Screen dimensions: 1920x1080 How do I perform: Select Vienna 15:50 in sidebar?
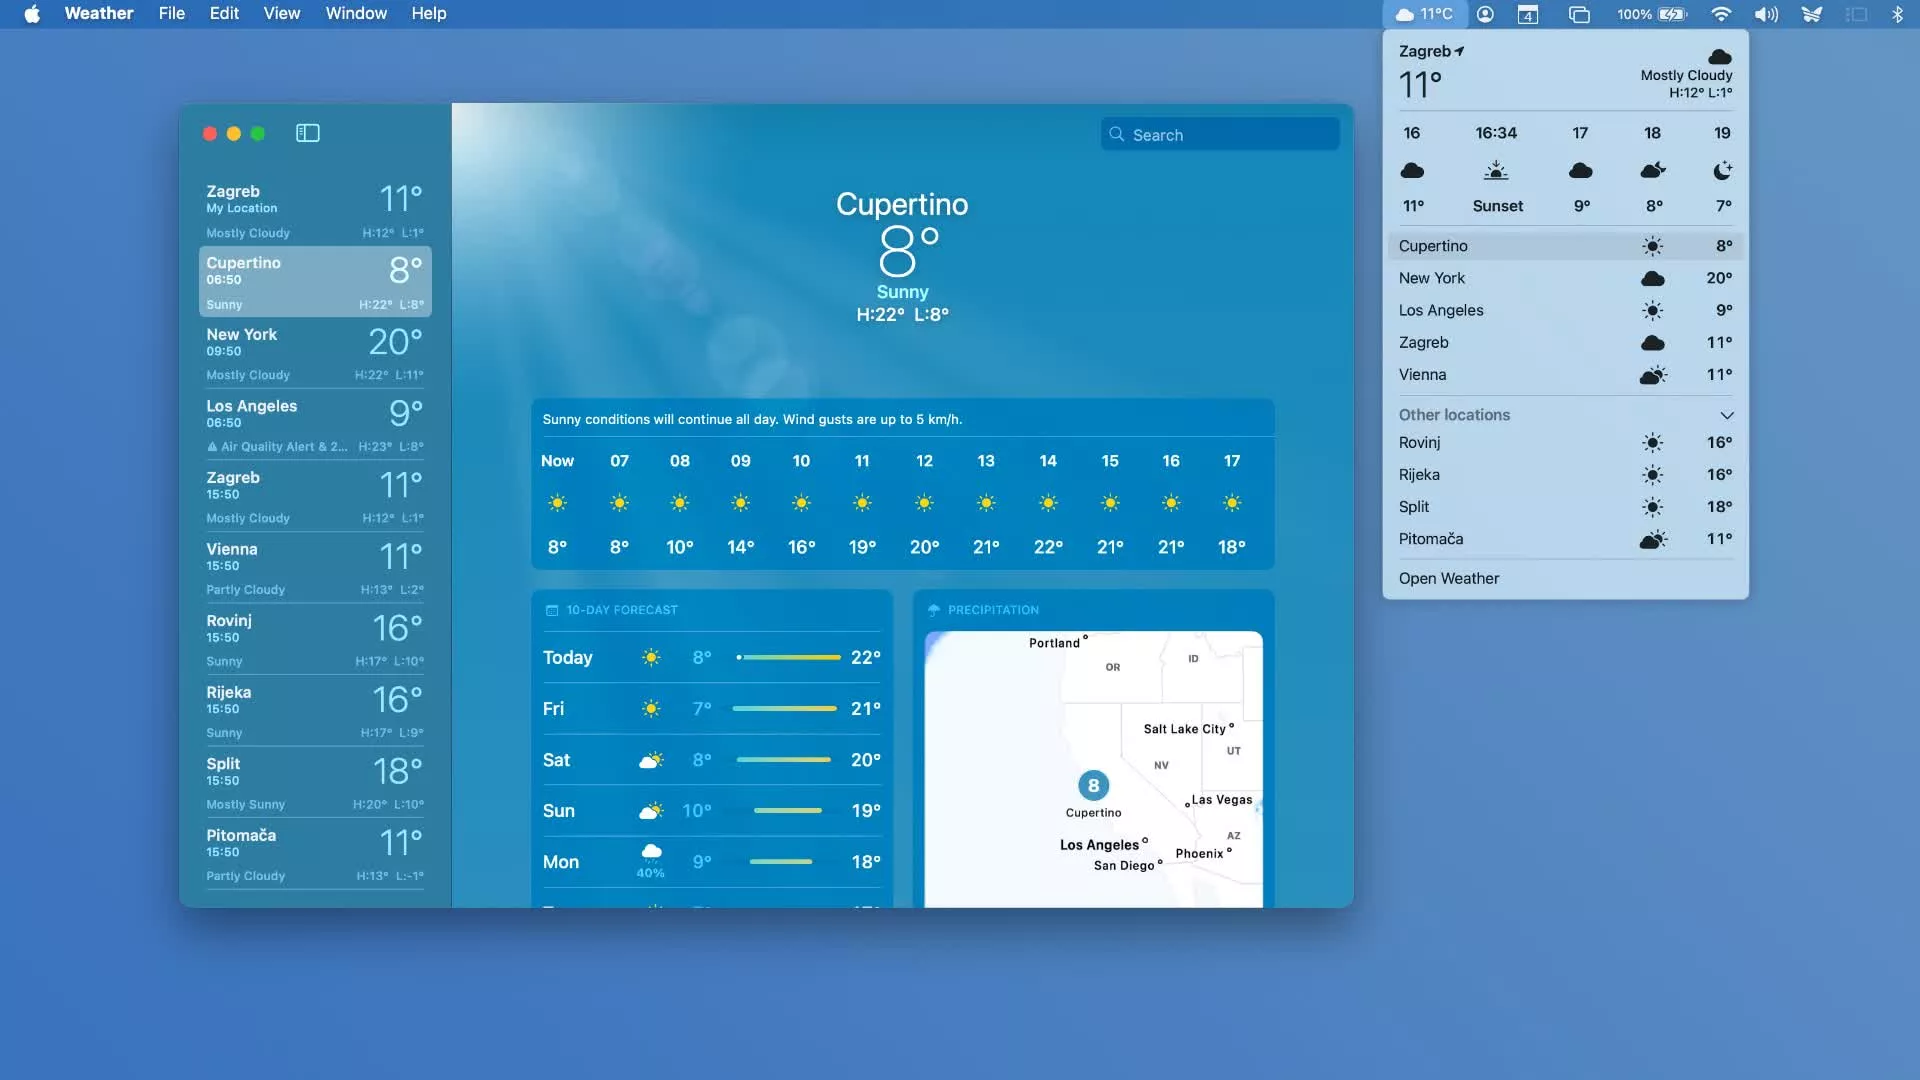(315, 568)
